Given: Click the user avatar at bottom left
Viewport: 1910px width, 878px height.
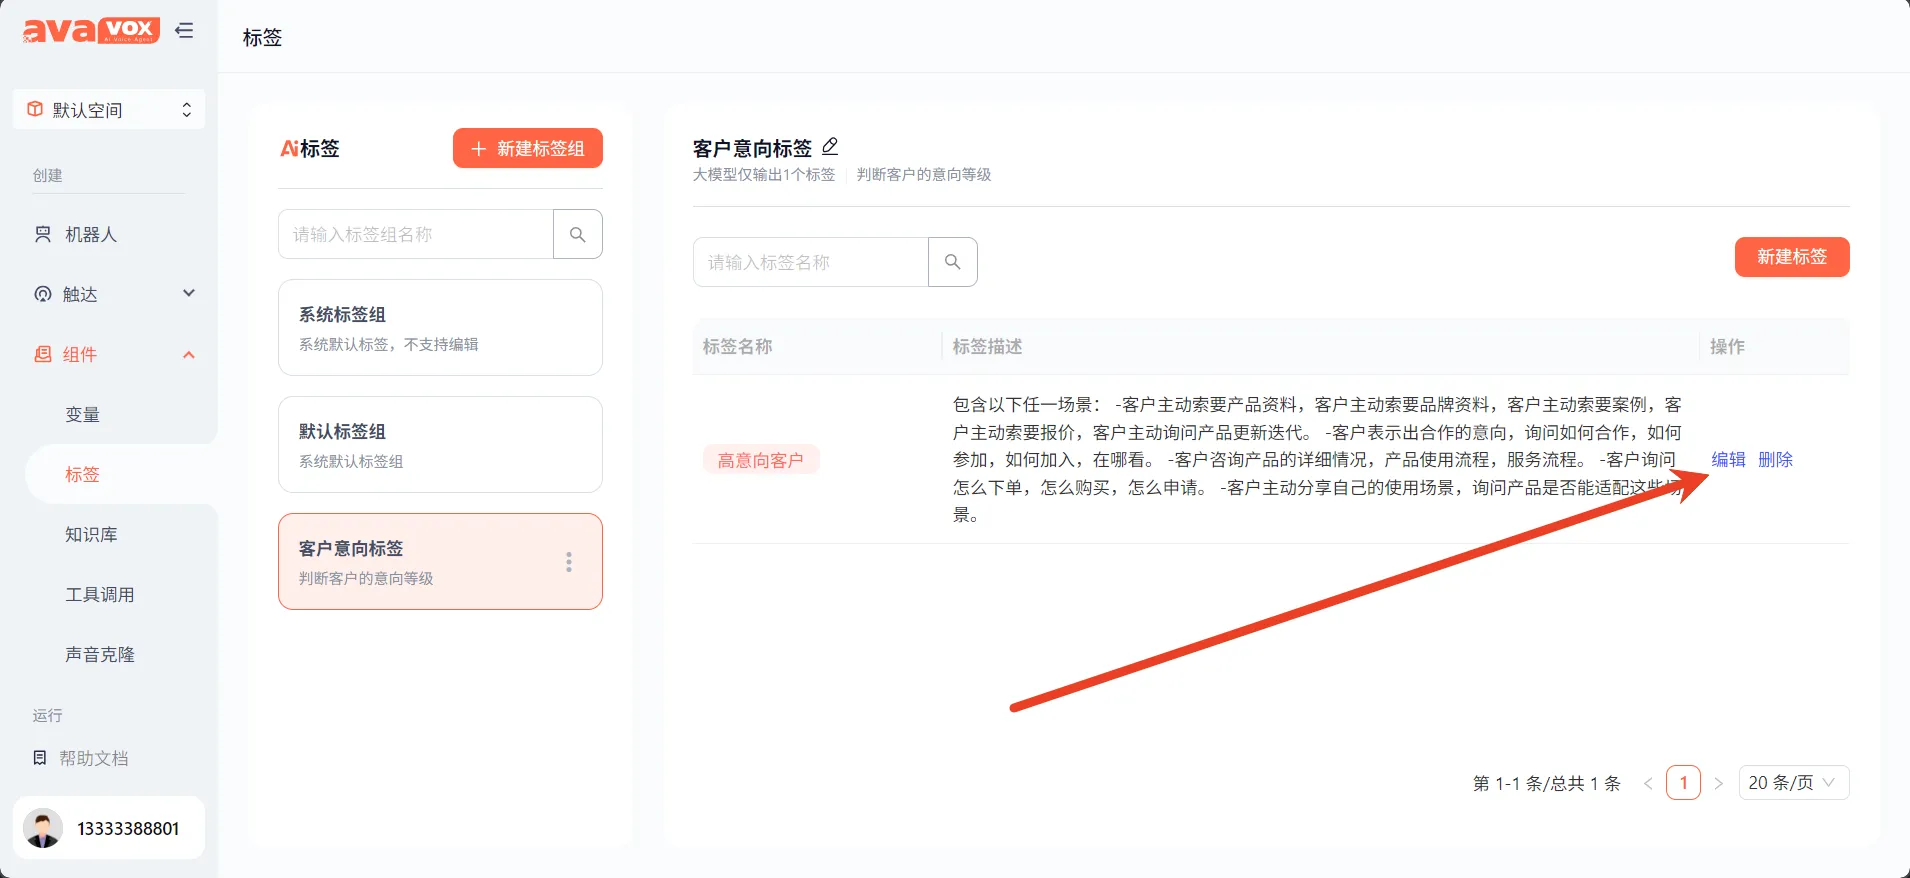Looking at the screenshot, I should (x=43, y=828).
